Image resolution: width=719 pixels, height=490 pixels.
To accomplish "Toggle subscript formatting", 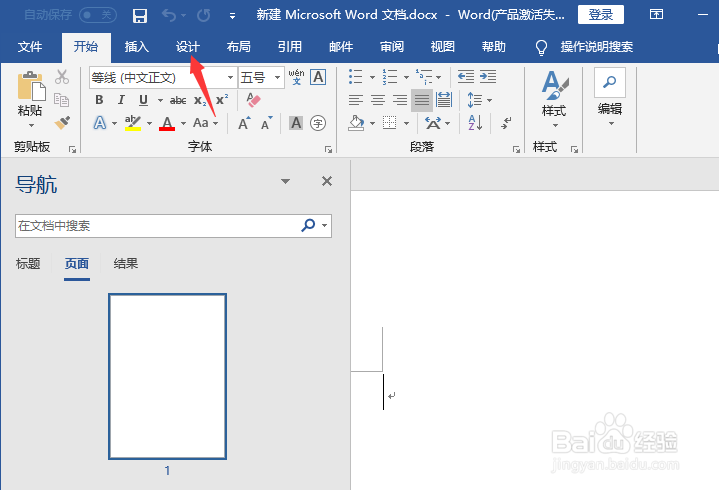I will (200, 100).
